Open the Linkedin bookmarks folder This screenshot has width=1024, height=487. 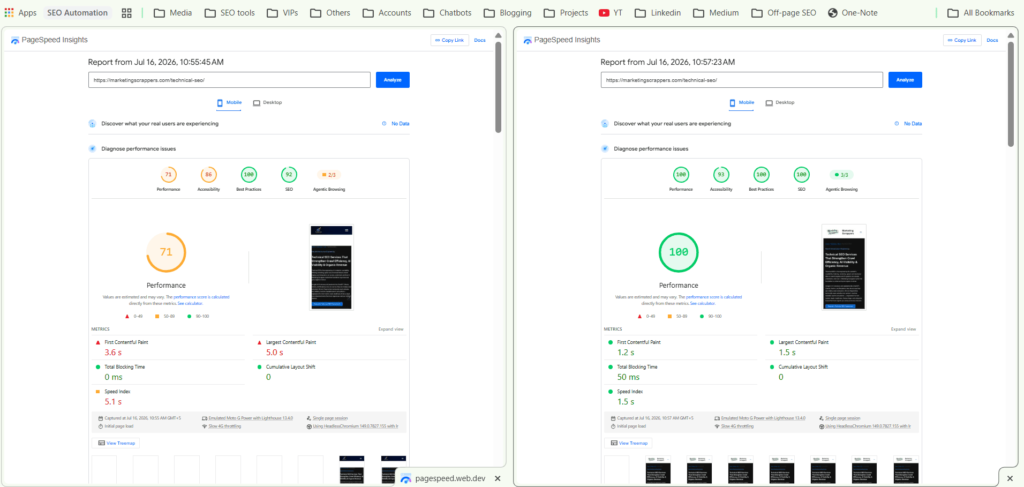click(x=658, y=12)
